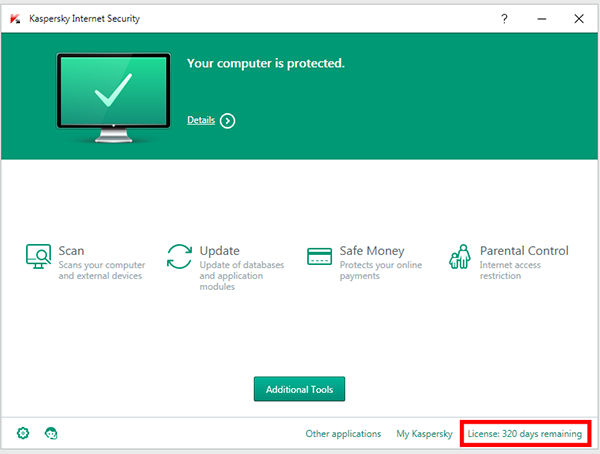Select the Update heading text
Image resolution: width=600 pixels, height=454 pixels.
219,251
